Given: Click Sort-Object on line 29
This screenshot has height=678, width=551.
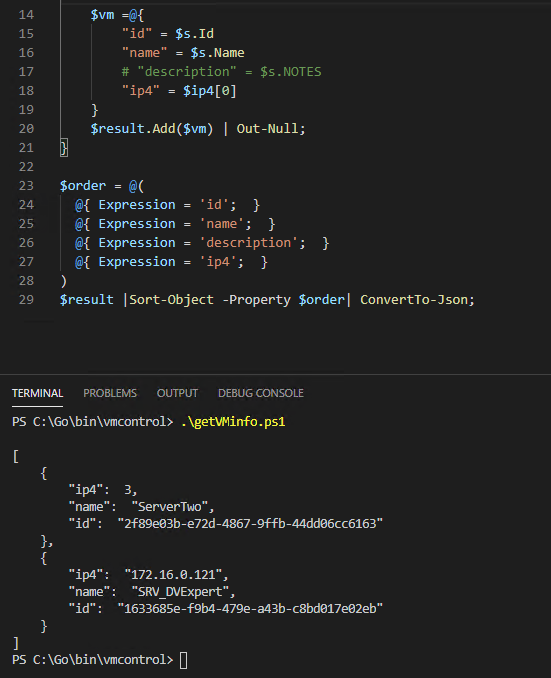Looking at the screenshot, I should tap(171, 300).
